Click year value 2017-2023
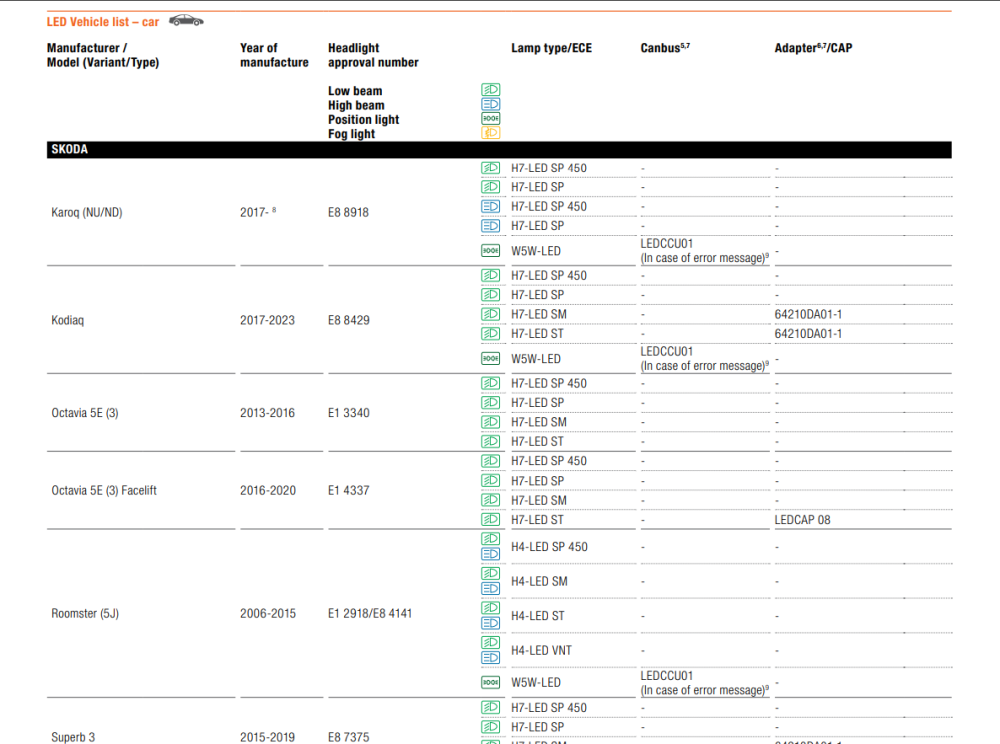Viewport: 1000px width, 744px height. pyautogui.click(x=267, y=320)
